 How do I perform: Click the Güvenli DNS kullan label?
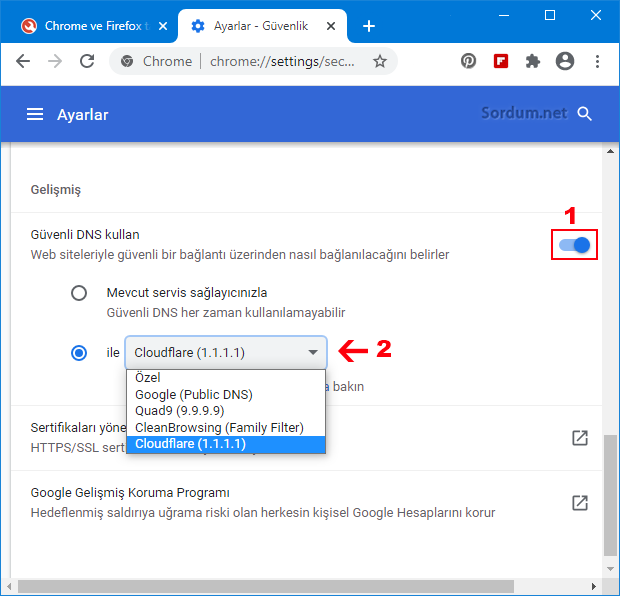tap(85, 235)
